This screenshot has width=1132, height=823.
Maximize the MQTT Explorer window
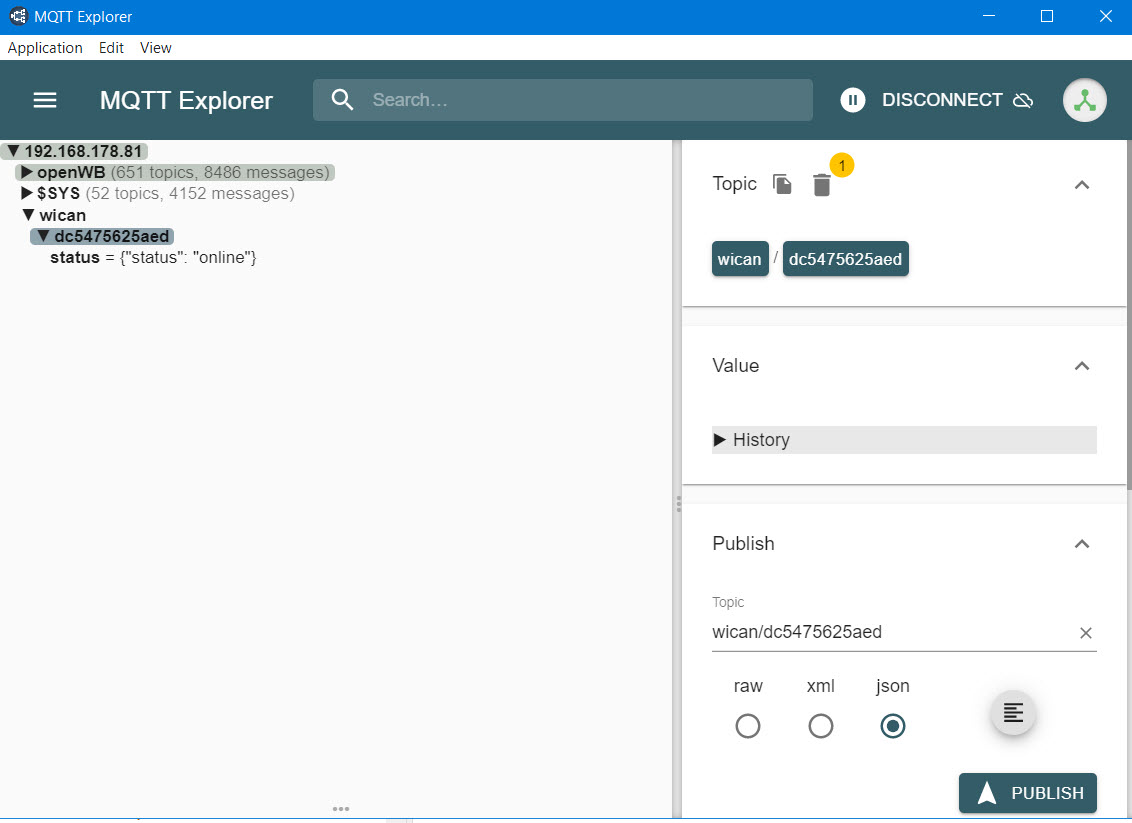tap(1047, 16)
